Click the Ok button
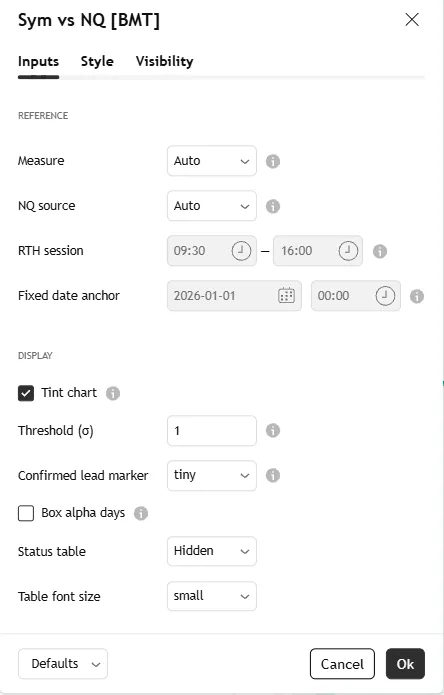 (x=405, y=664)
